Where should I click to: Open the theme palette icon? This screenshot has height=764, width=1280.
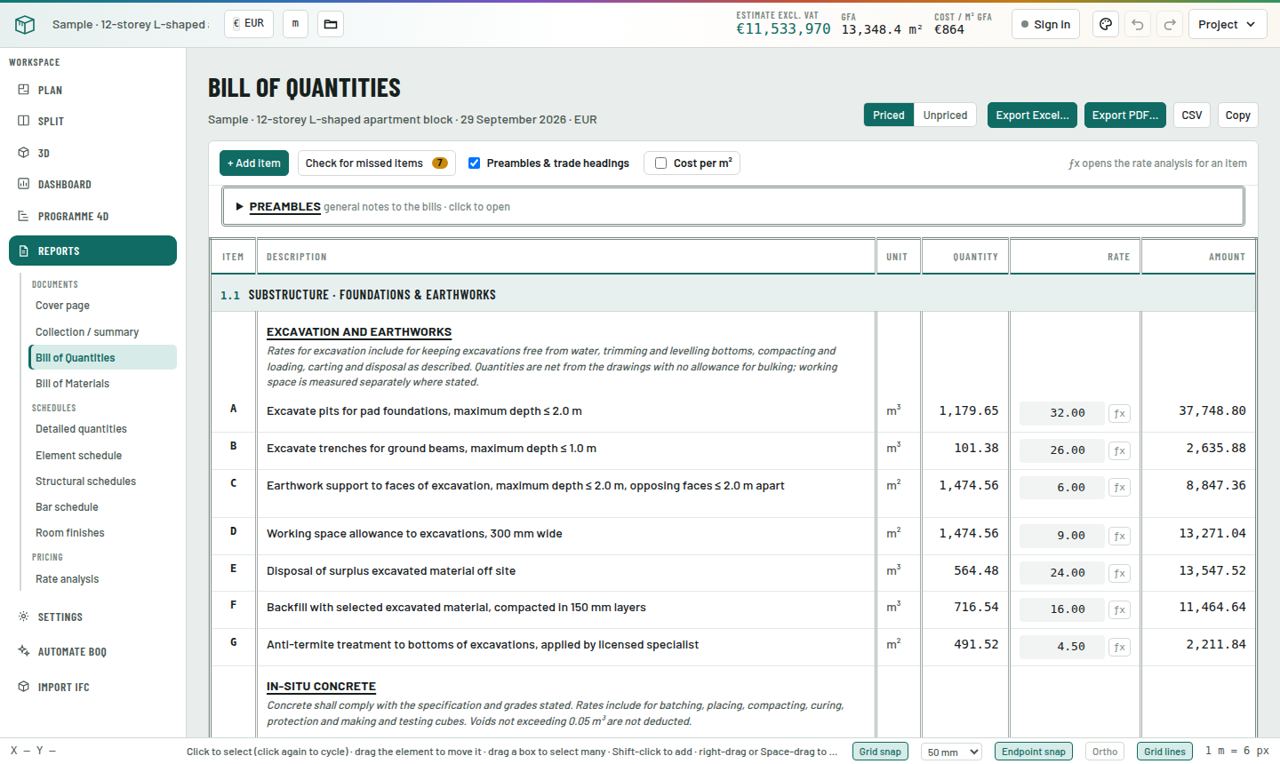1105,24
